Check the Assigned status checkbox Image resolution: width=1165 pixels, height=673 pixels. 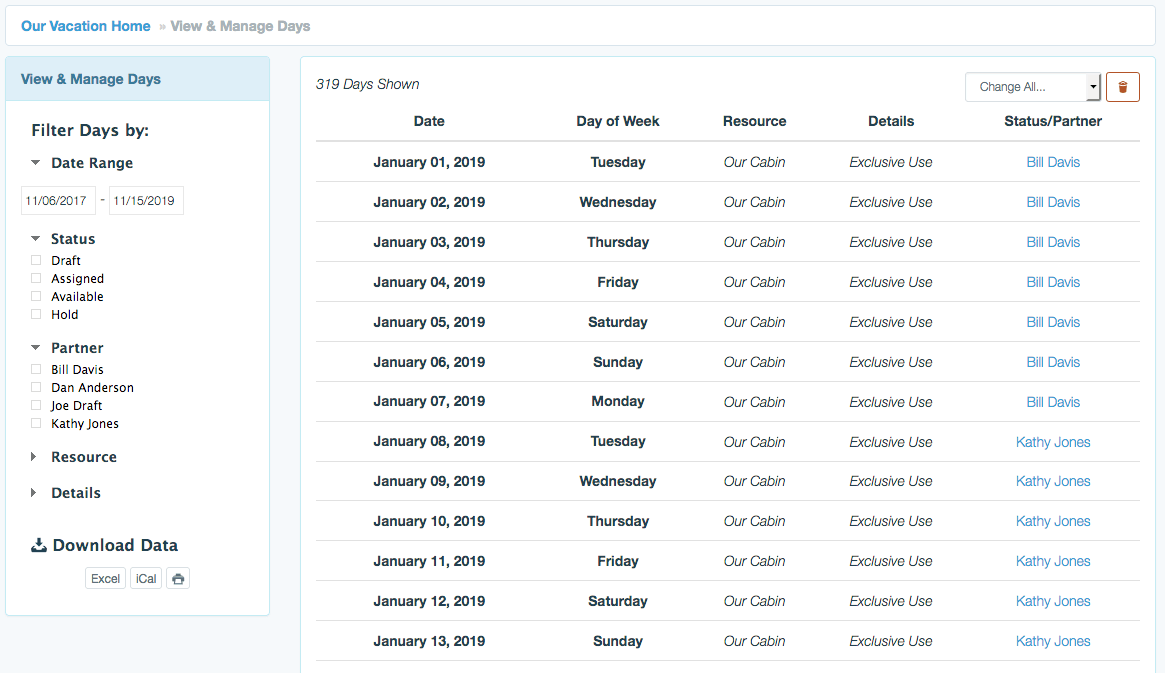[x=36, y=278]
